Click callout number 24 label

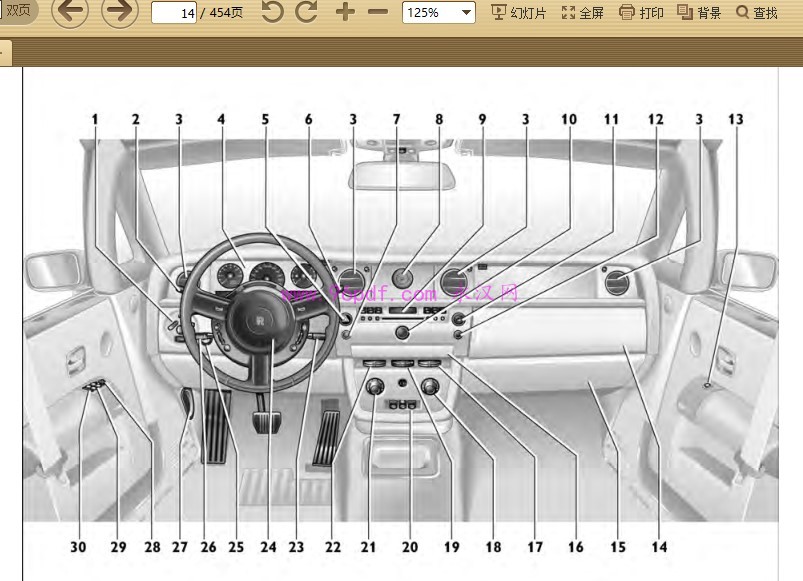click(268, 547)
